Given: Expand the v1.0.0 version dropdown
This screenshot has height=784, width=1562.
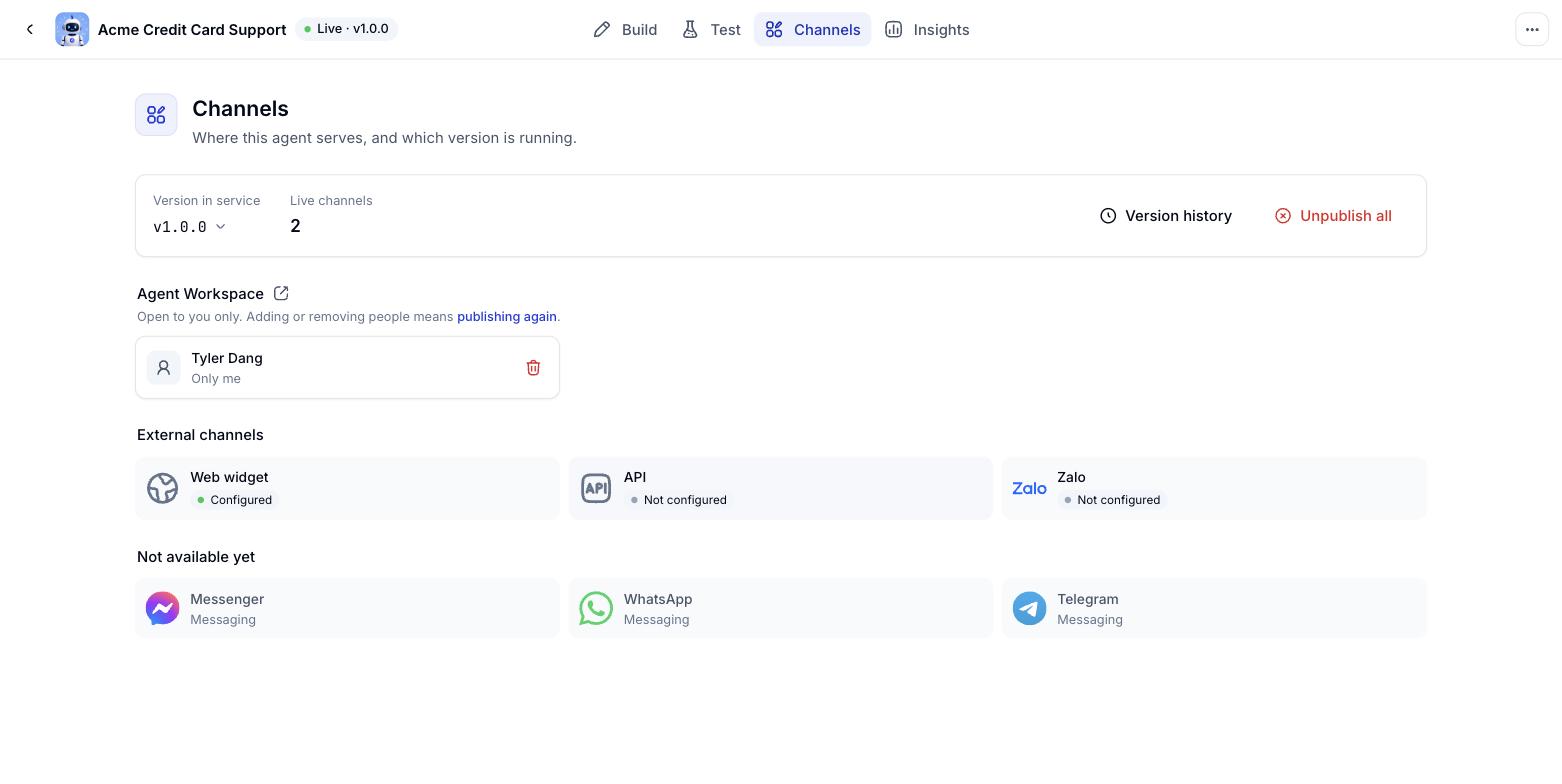Looking at the screenshot, I should tap(189, 227).
